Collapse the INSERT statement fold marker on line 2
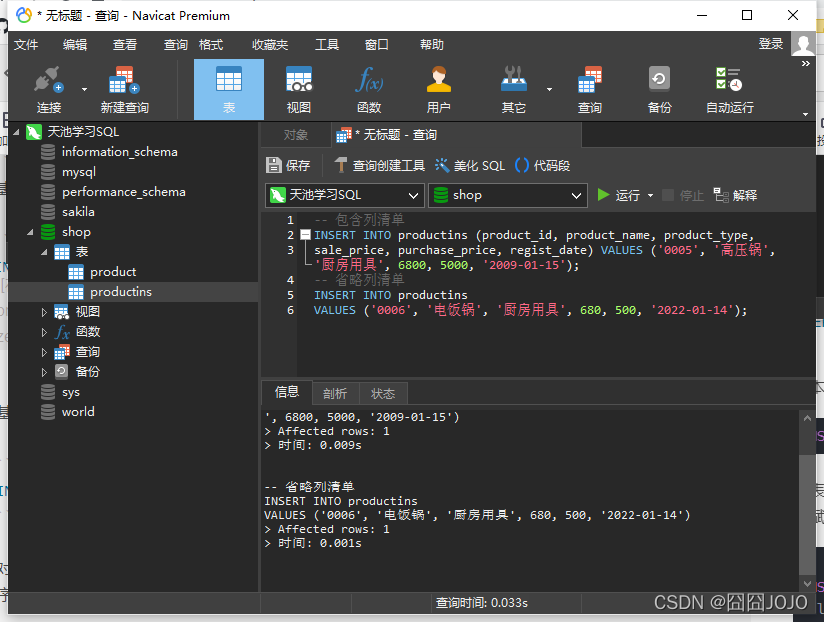The height and width of the screenshot is (622, 824). point(305,235)
